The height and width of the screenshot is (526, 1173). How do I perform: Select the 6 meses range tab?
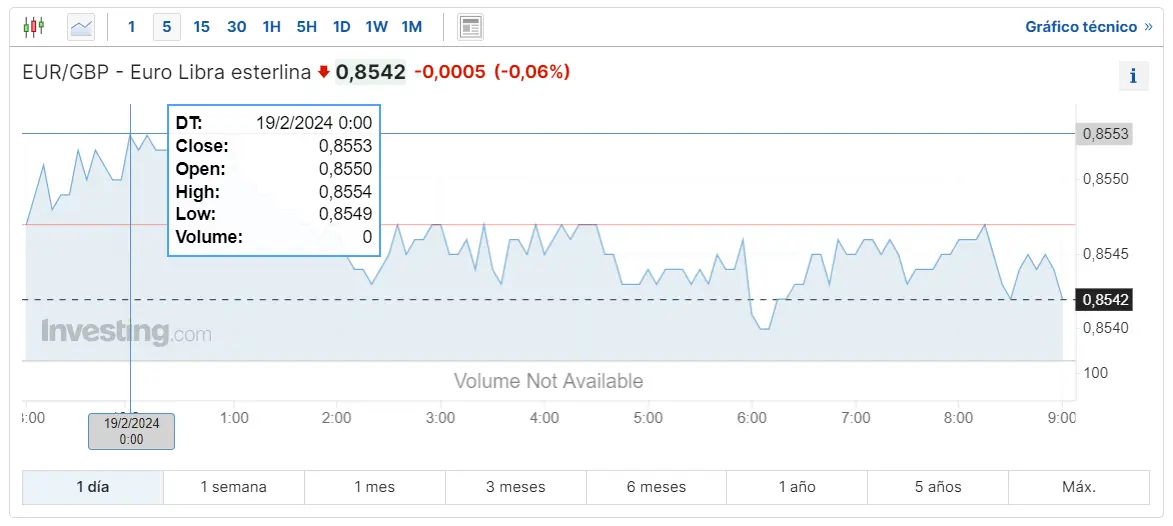pyautogui.click(x=656, y=487)
